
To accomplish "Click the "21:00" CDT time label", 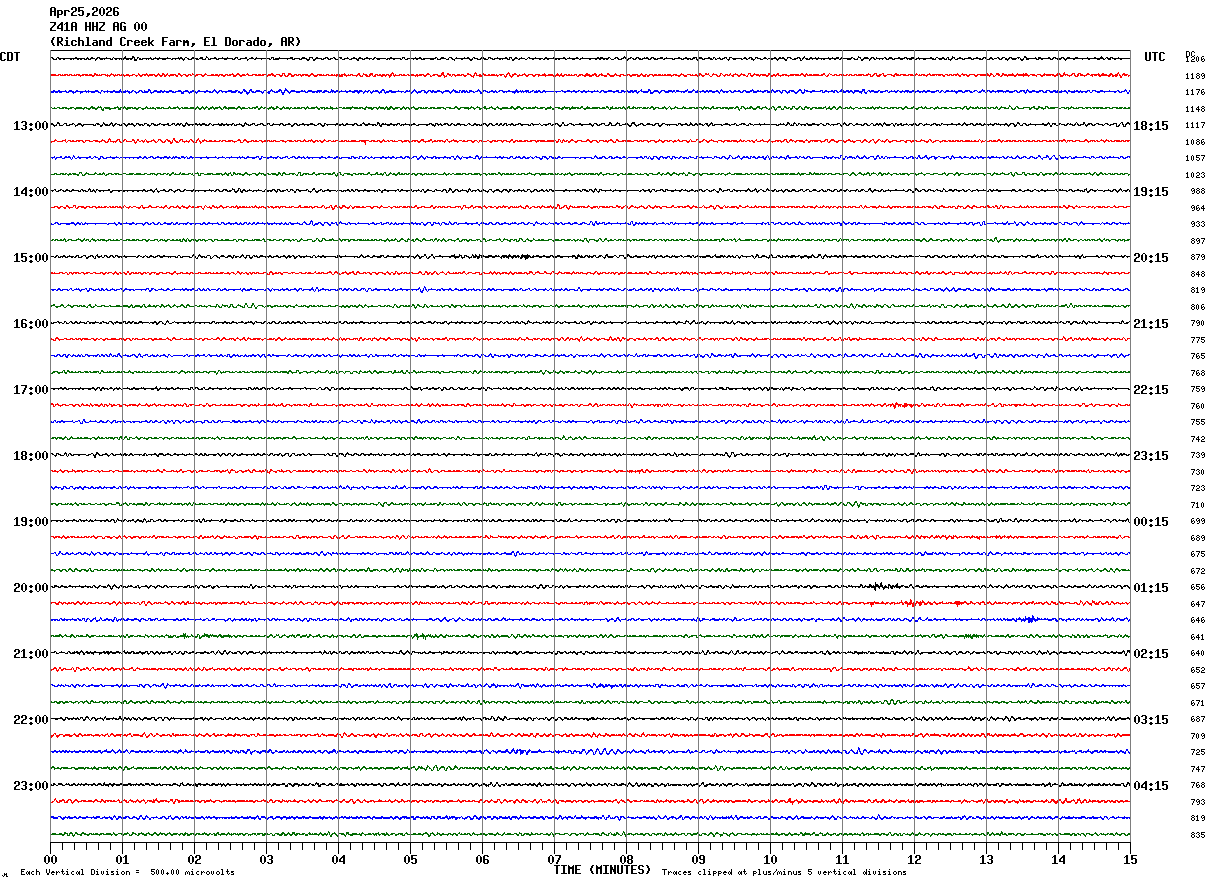I will (x=30, y=654).
